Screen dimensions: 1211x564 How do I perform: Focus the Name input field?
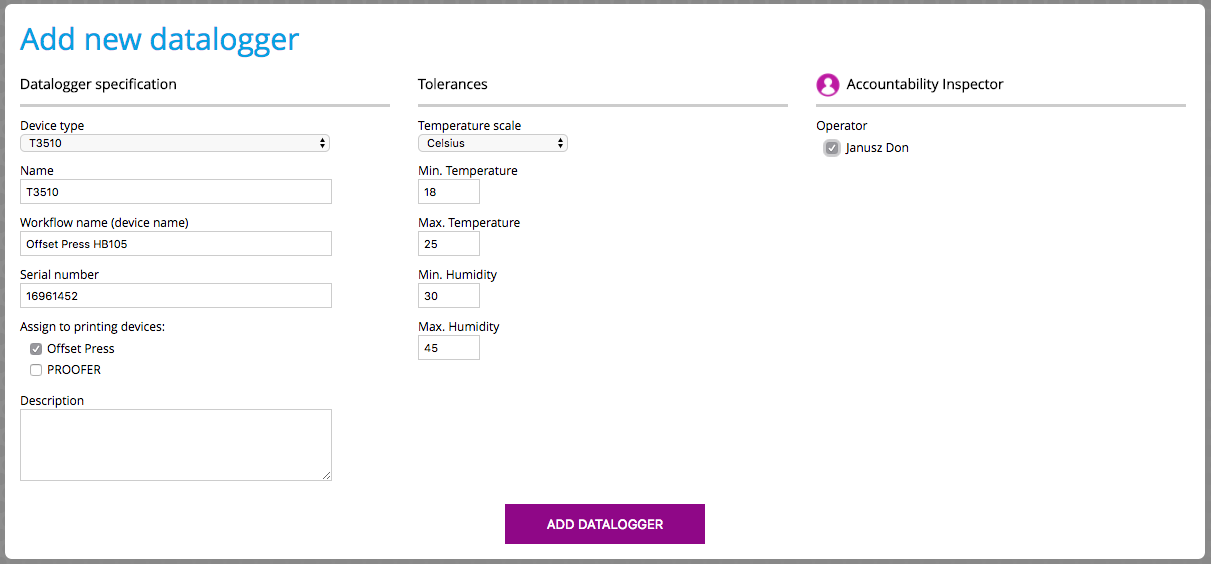pyautogui.click(x=176, y=192)
